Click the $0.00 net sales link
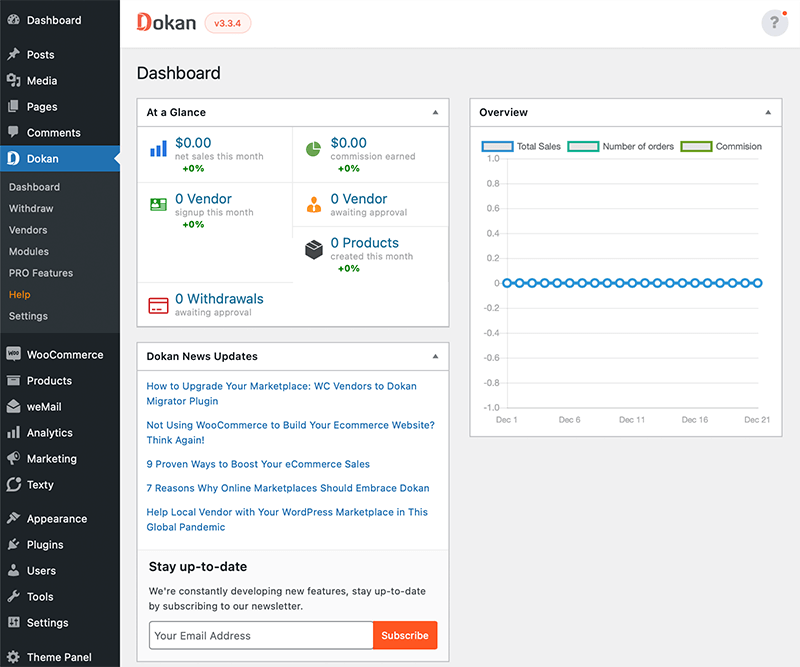800x667 pixels. [x=193, y=142]
